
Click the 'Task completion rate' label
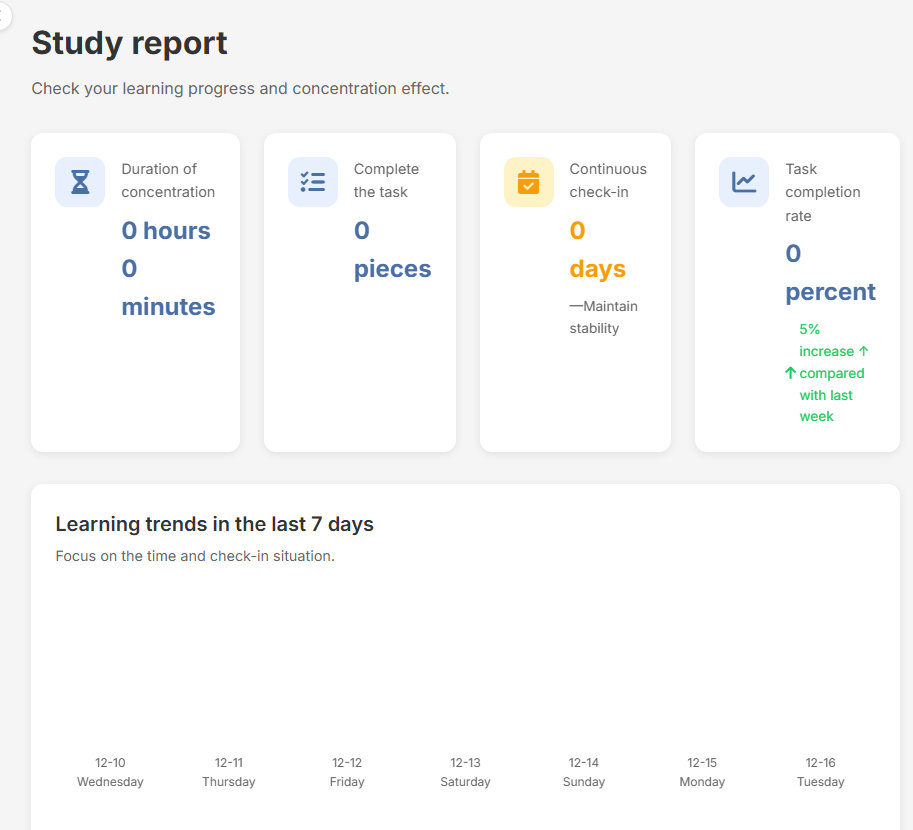(822, 192)
